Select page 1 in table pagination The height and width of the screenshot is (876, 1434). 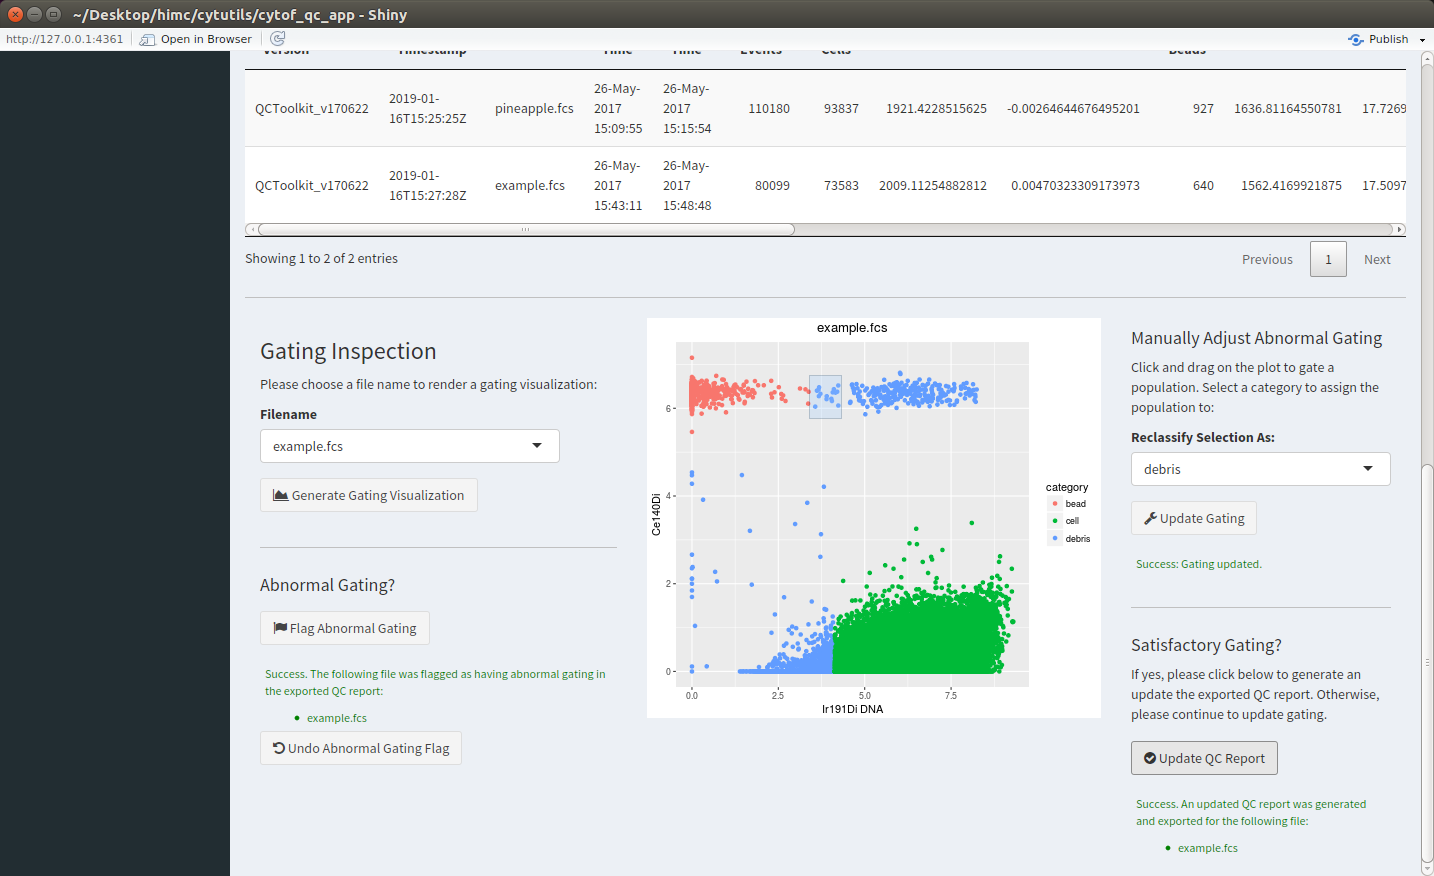(x=1328, y=259)
